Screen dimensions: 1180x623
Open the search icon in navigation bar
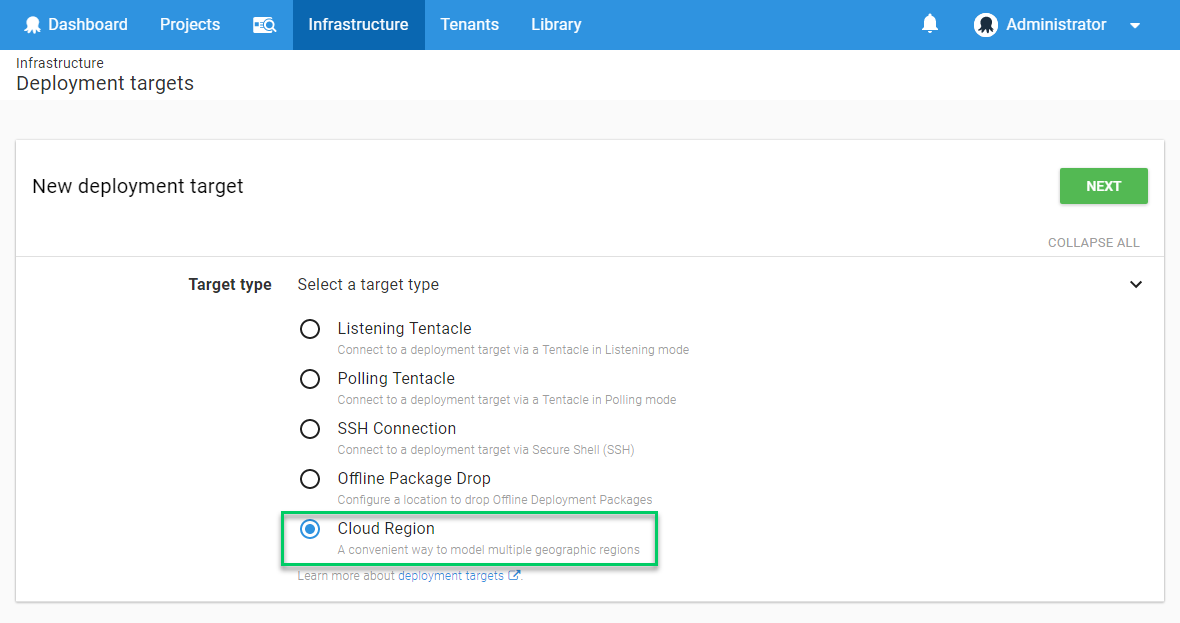[264, 25]
